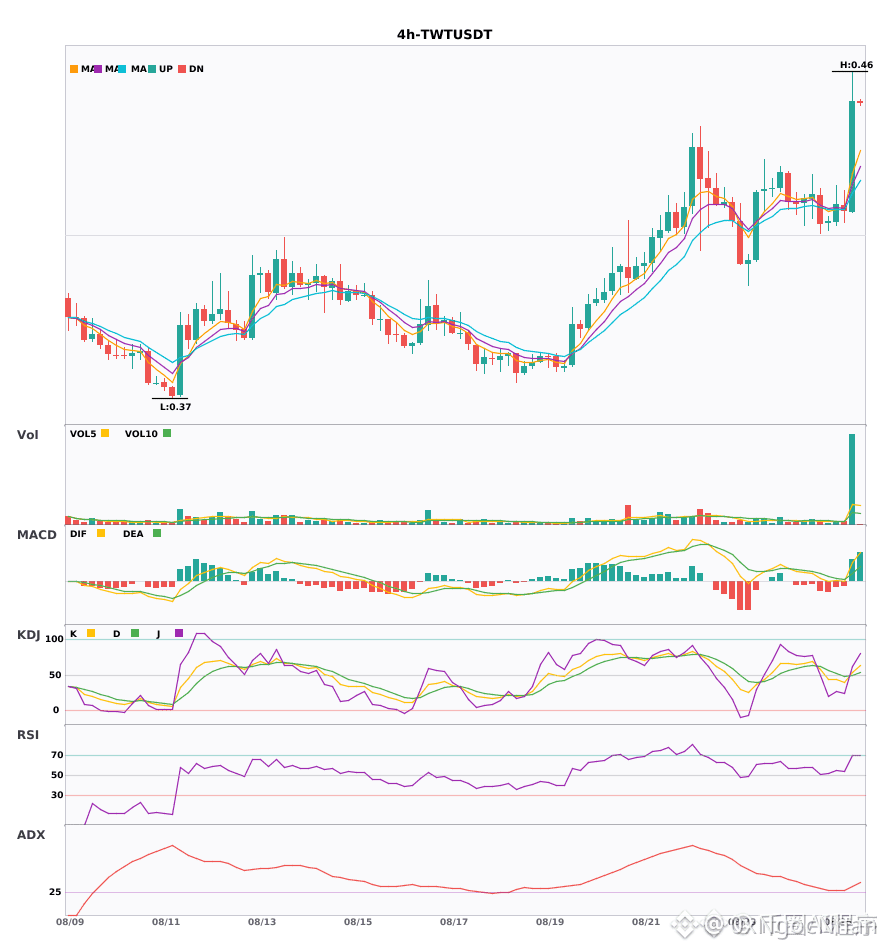Click the yellow DIF legend swatch
The height and width of the screenshot is (950, 885).
tap(101, 533)
